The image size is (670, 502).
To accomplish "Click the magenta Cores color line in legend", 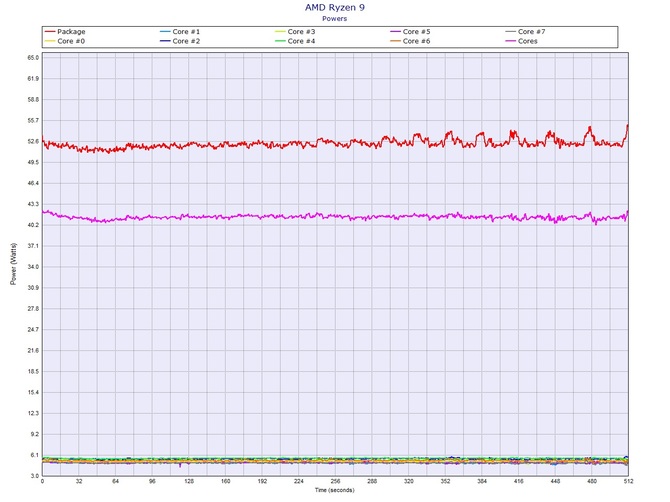I will point(510,41).
